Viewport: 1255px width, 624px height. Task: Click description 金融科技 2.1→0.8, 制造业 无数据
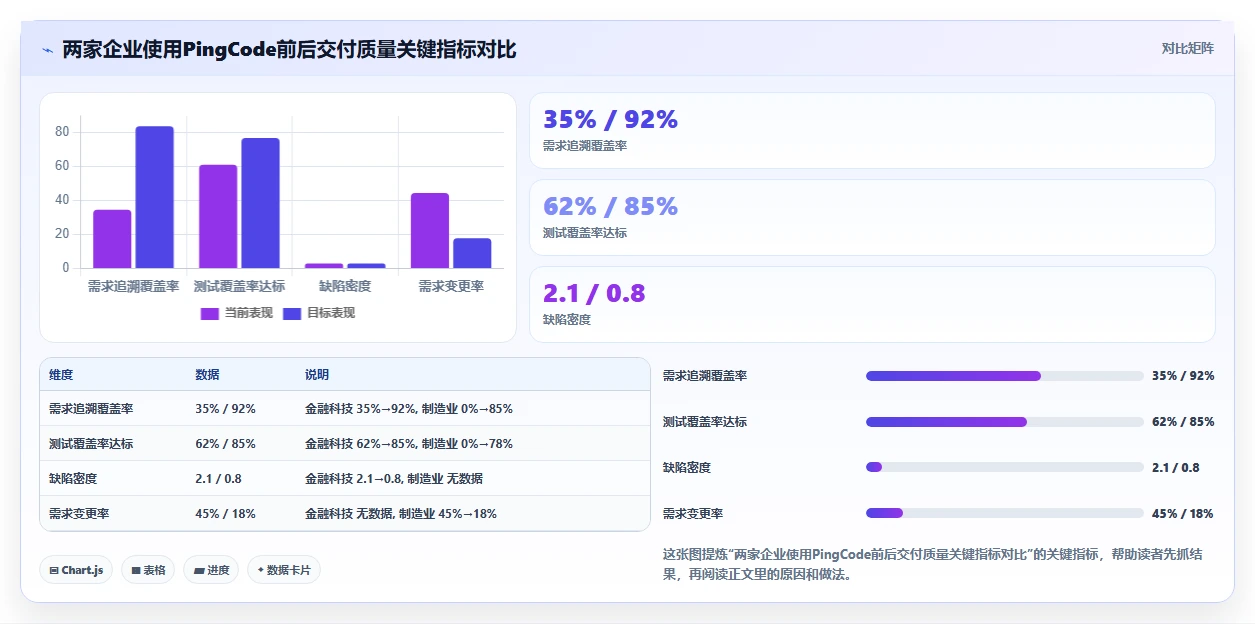(x=394, y=479)
